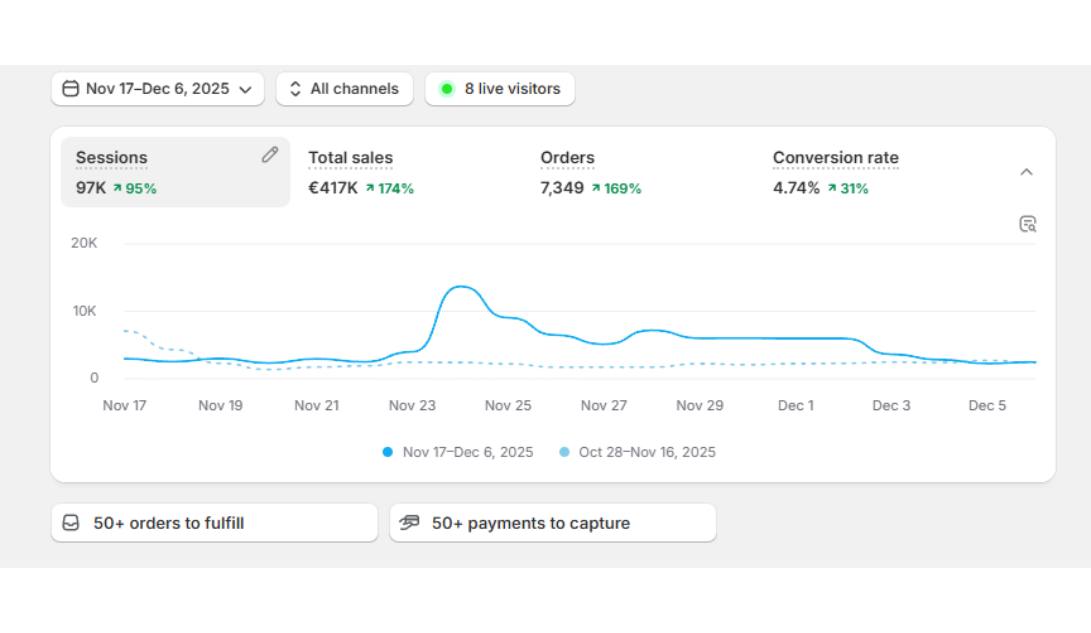Click the trend arrow next to the 31% conversion change
1091x633 pixels.
[833, 188]
